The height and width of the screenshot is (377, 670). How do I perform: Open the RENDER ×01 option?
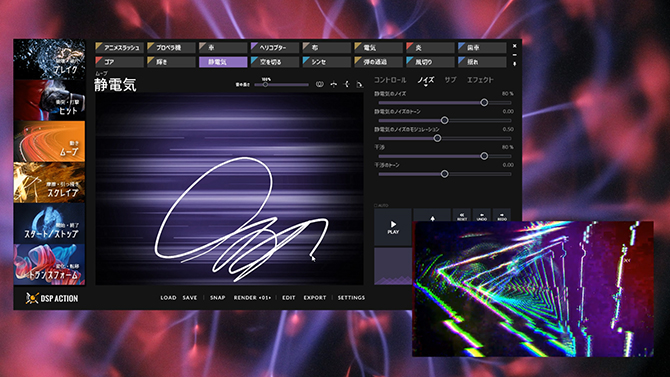[252, 297]
